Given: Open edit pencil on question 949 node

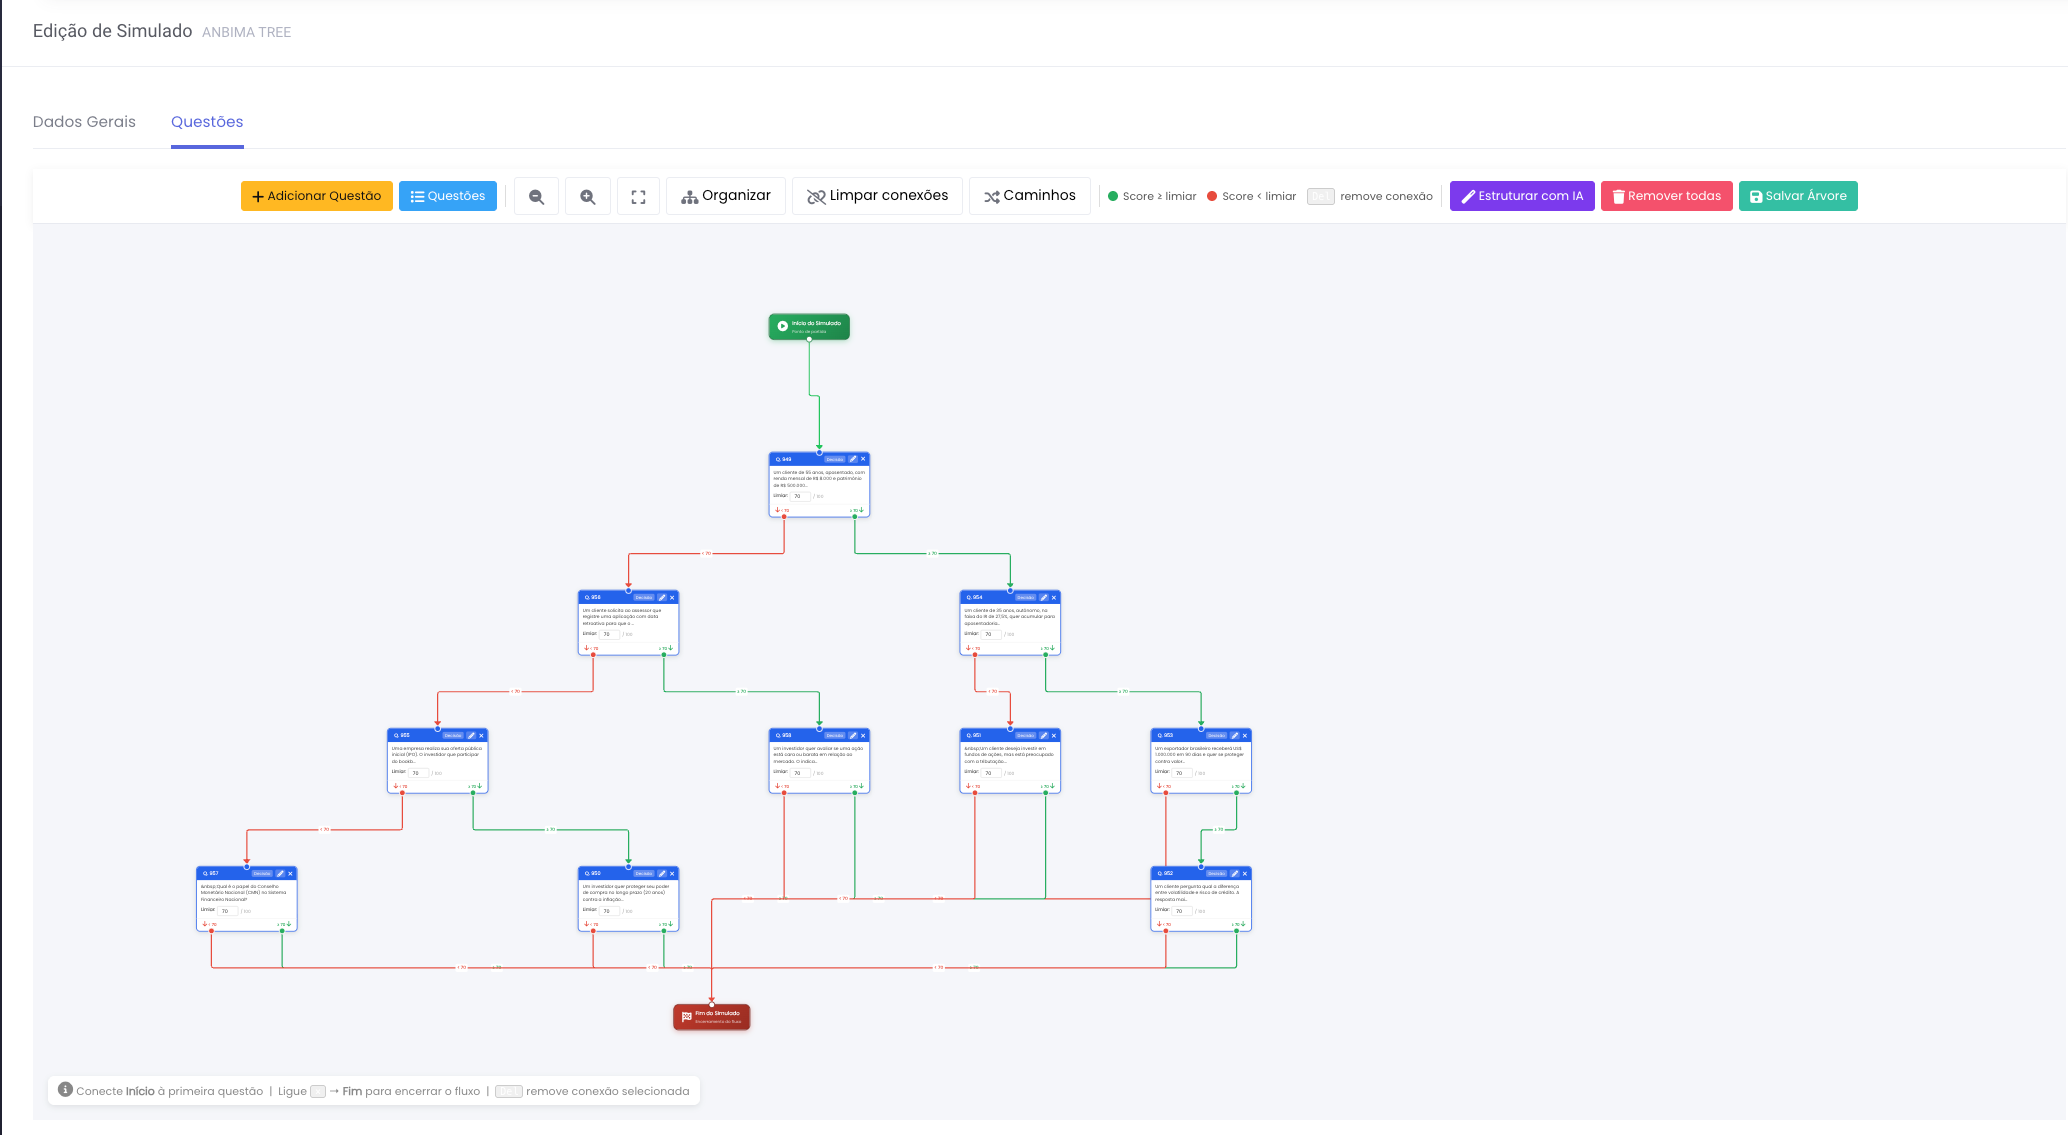Looking at the screenshot, I should pos(853,459).
